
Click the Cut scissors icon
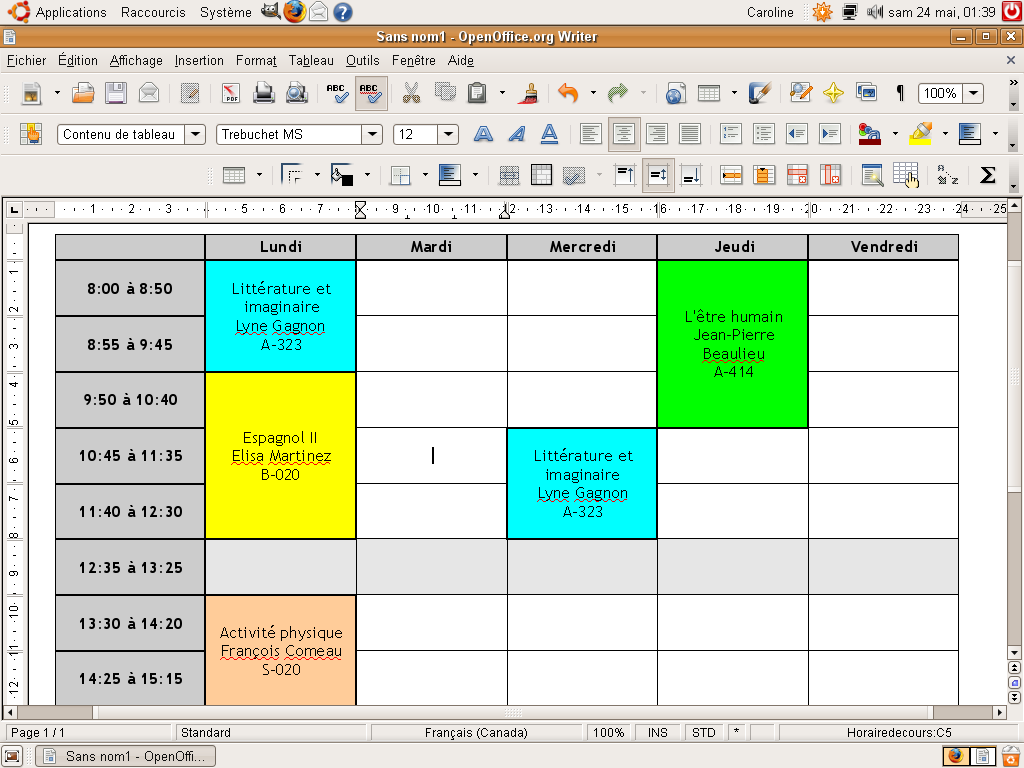pyautogui.click(x=411, y=93)
